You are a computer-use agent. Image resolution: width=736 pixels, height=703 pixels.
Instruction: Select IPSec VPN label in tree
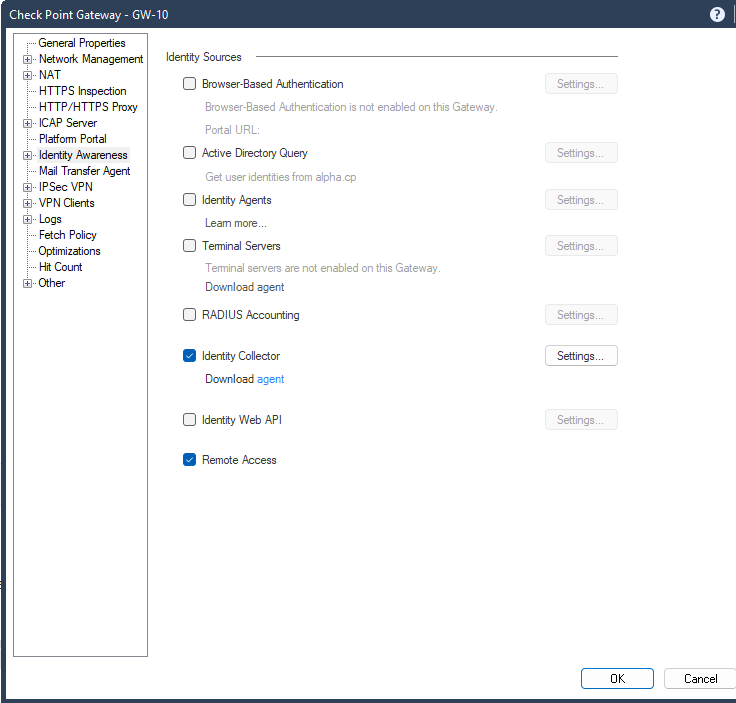coord(66,187)
